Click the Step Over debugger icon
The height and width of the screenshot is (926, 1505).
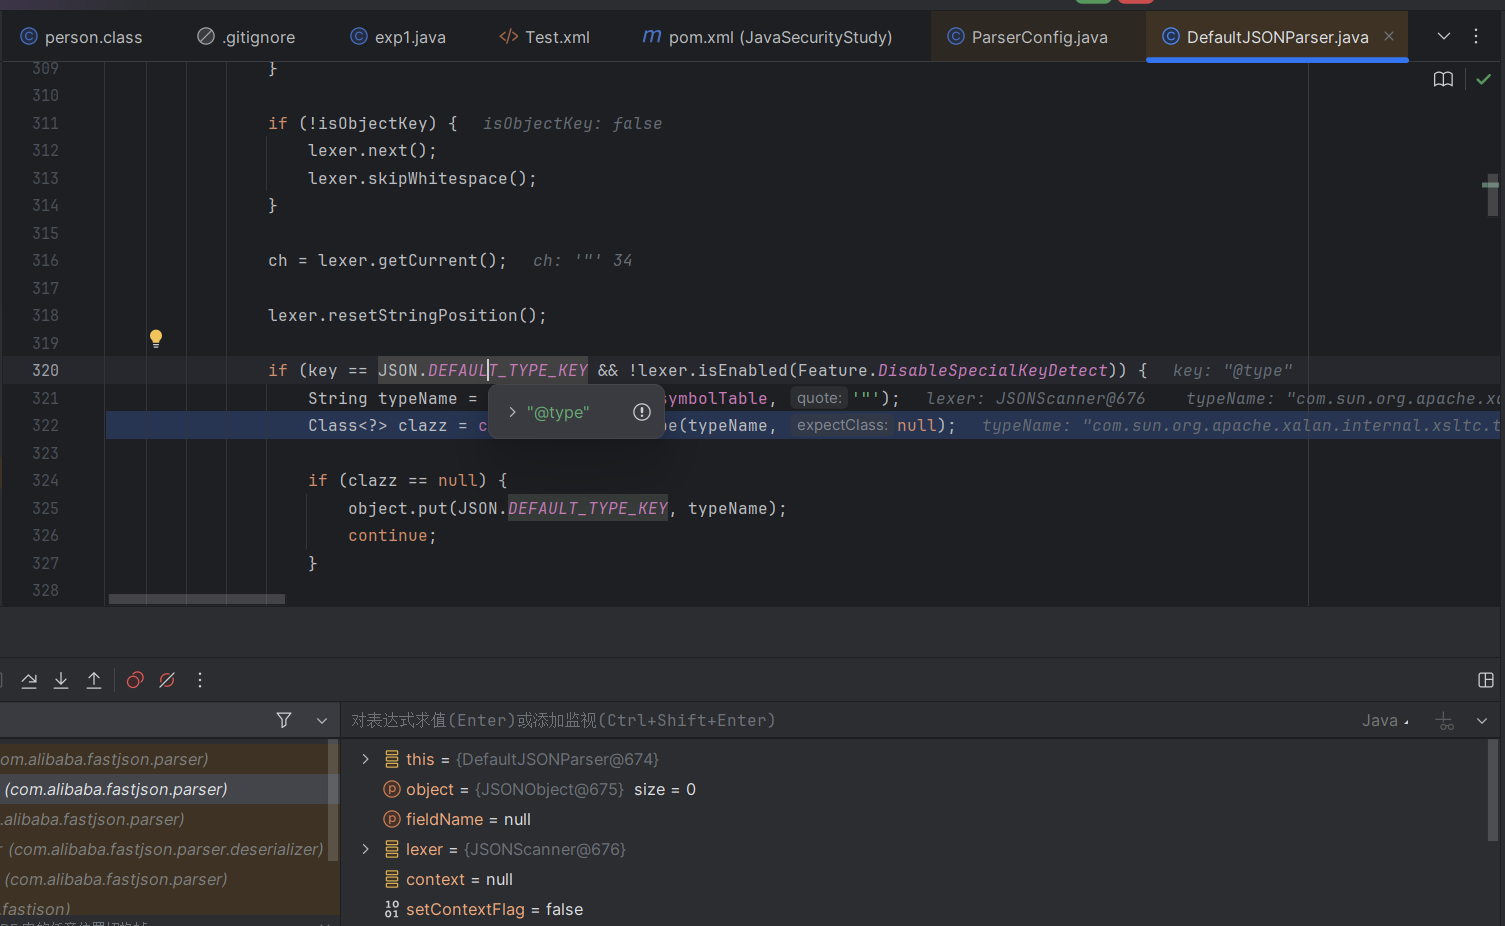(x=29, y=680)
